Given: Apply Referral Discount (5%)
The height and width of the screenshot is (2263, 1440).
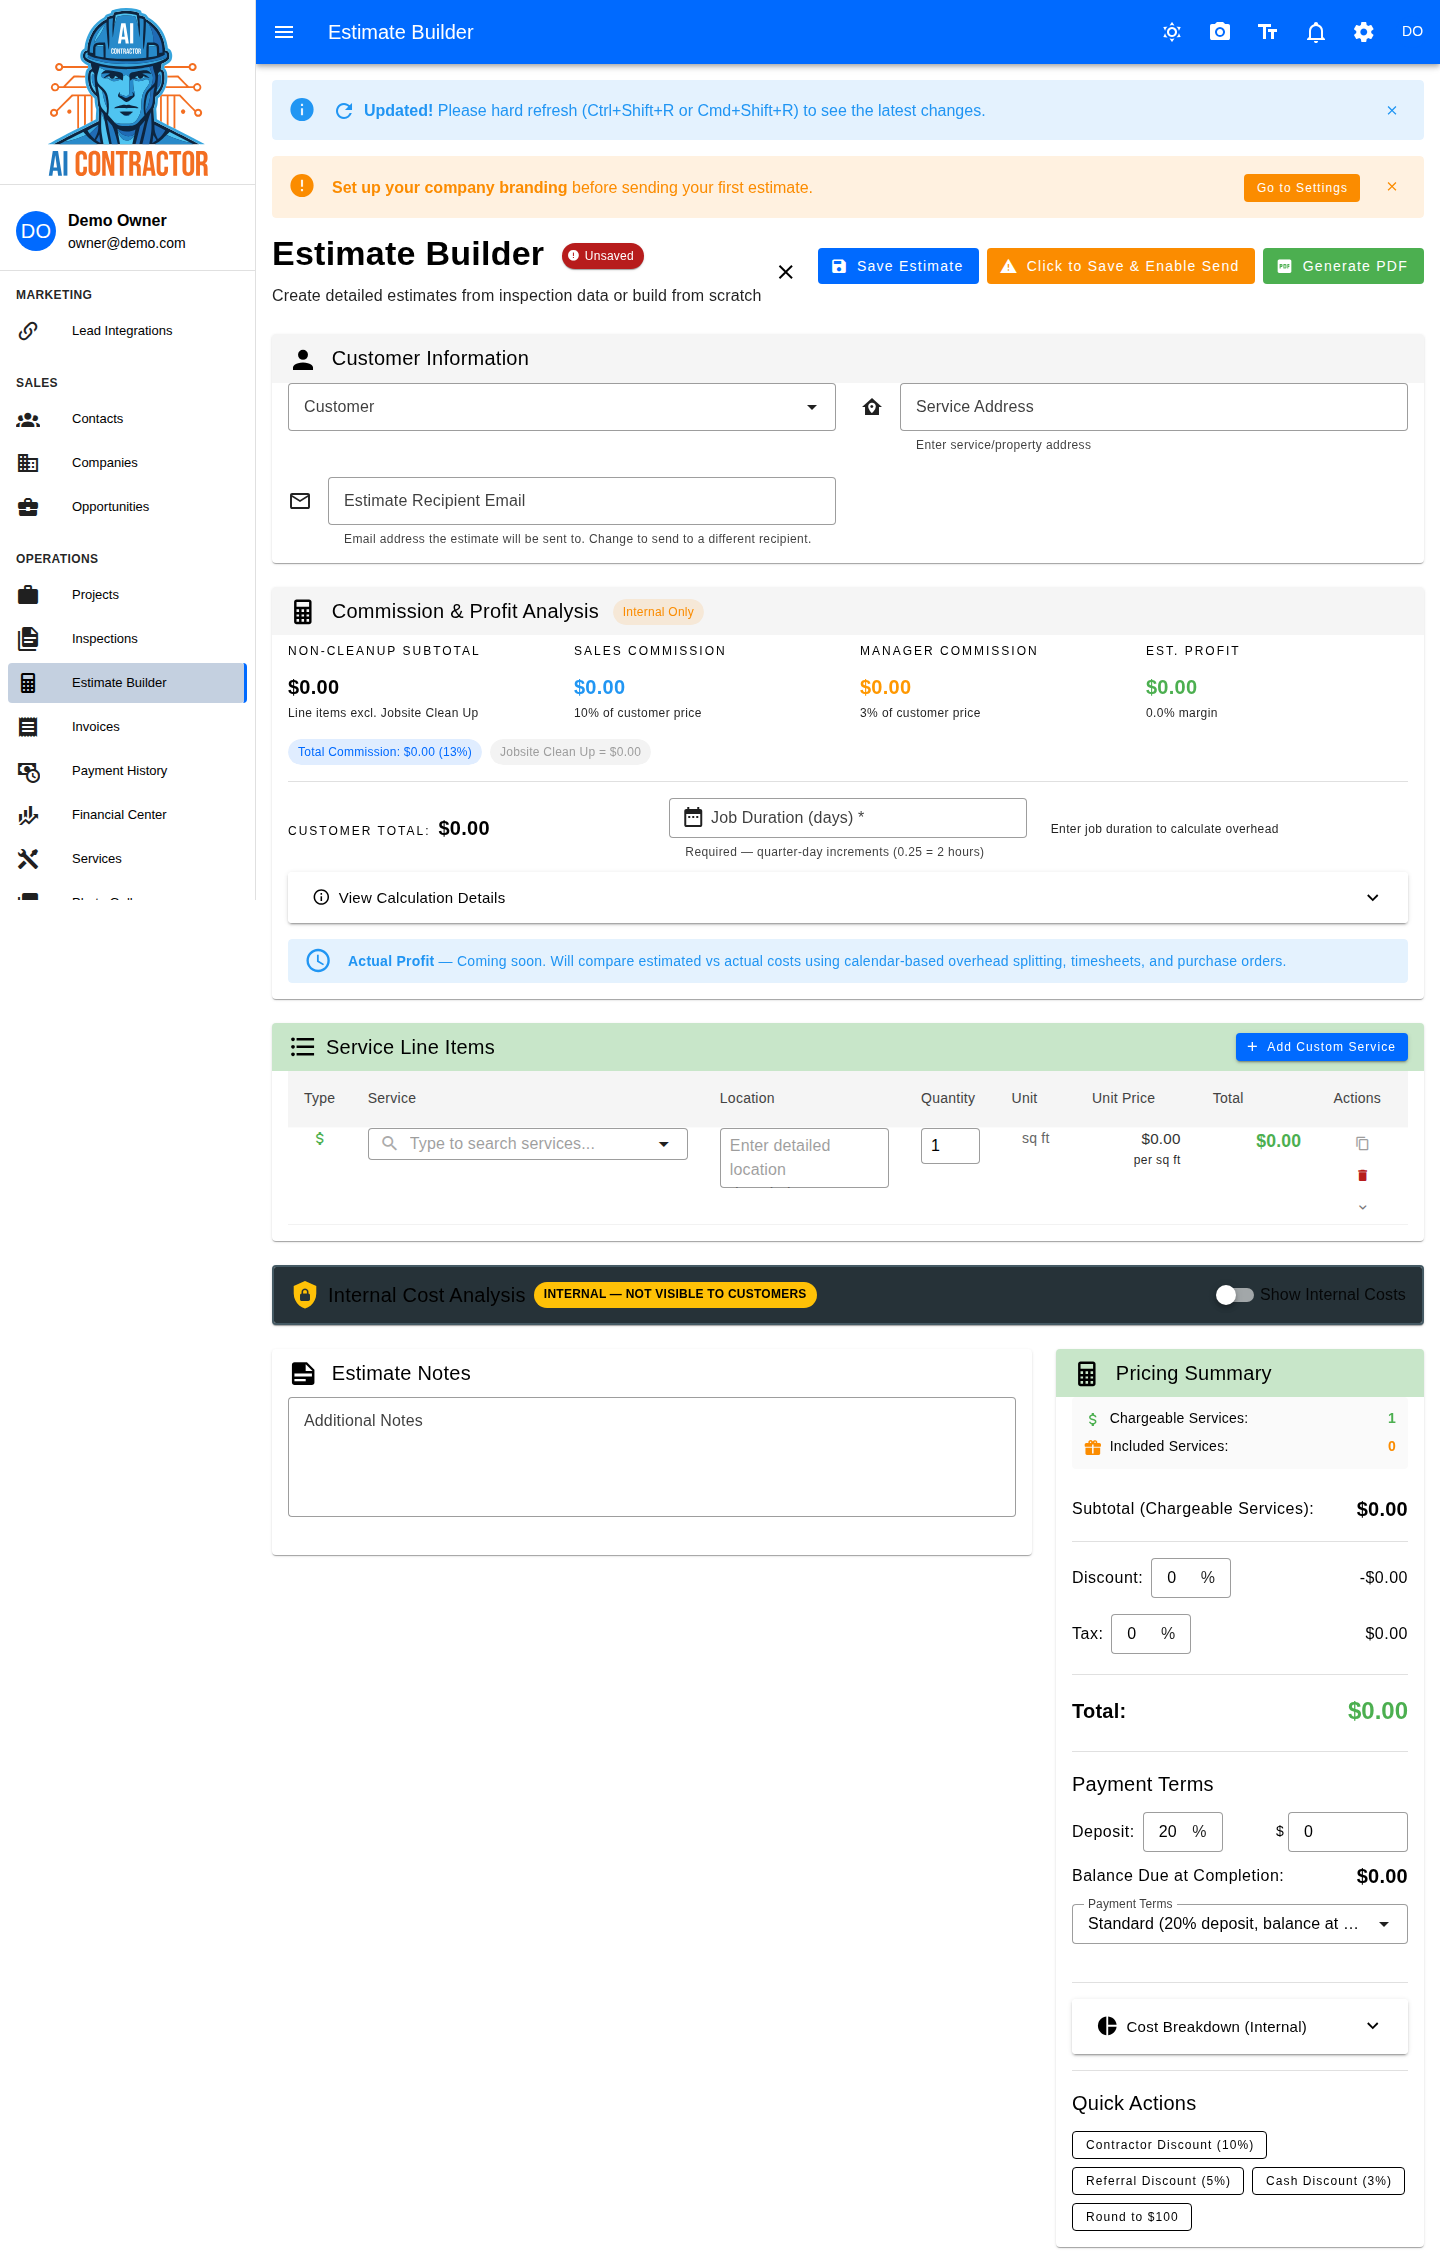Looking at the screenshot, I should tap(1157, 2181).
